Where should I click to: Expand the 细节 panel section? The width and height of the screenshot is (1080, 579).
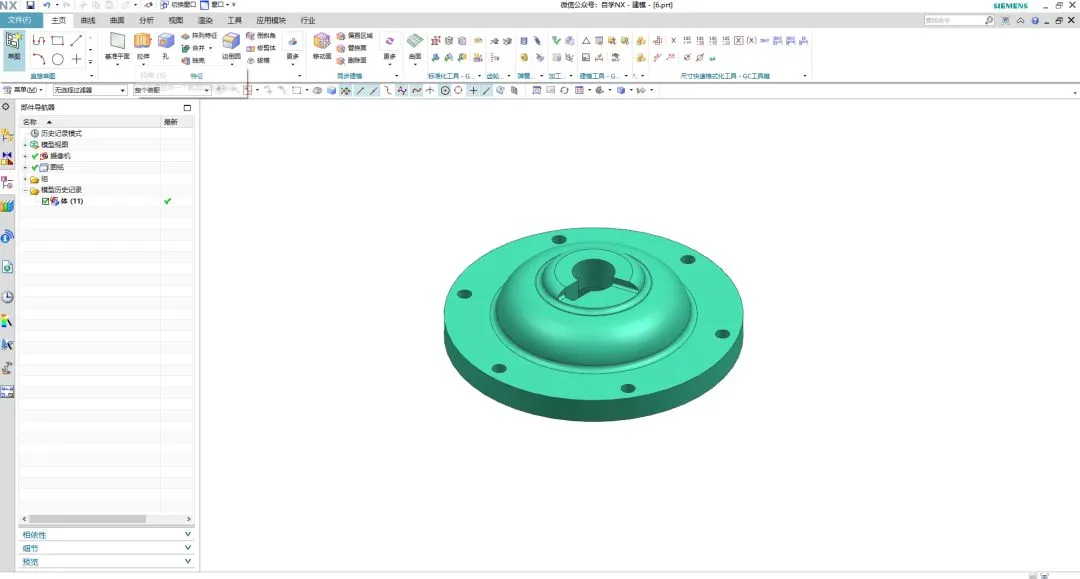(105, 548)
